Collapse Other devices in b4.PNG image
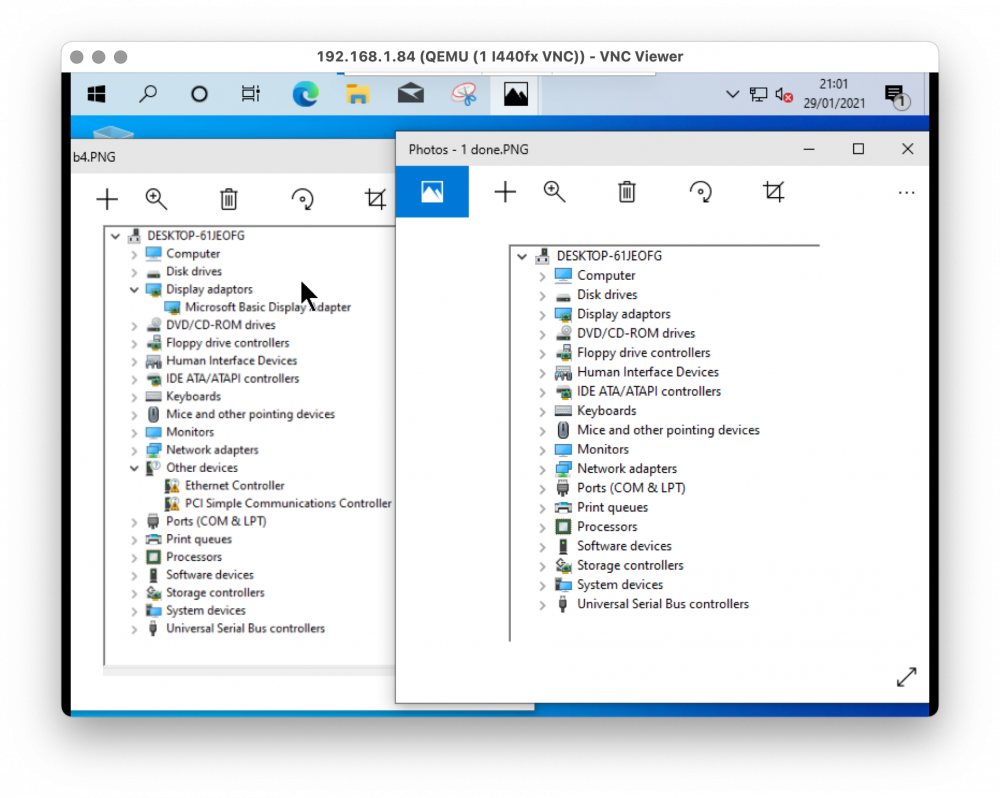The height and width of the screenshot is (798, 1000). pyautogui.click(x=134, y=468)
